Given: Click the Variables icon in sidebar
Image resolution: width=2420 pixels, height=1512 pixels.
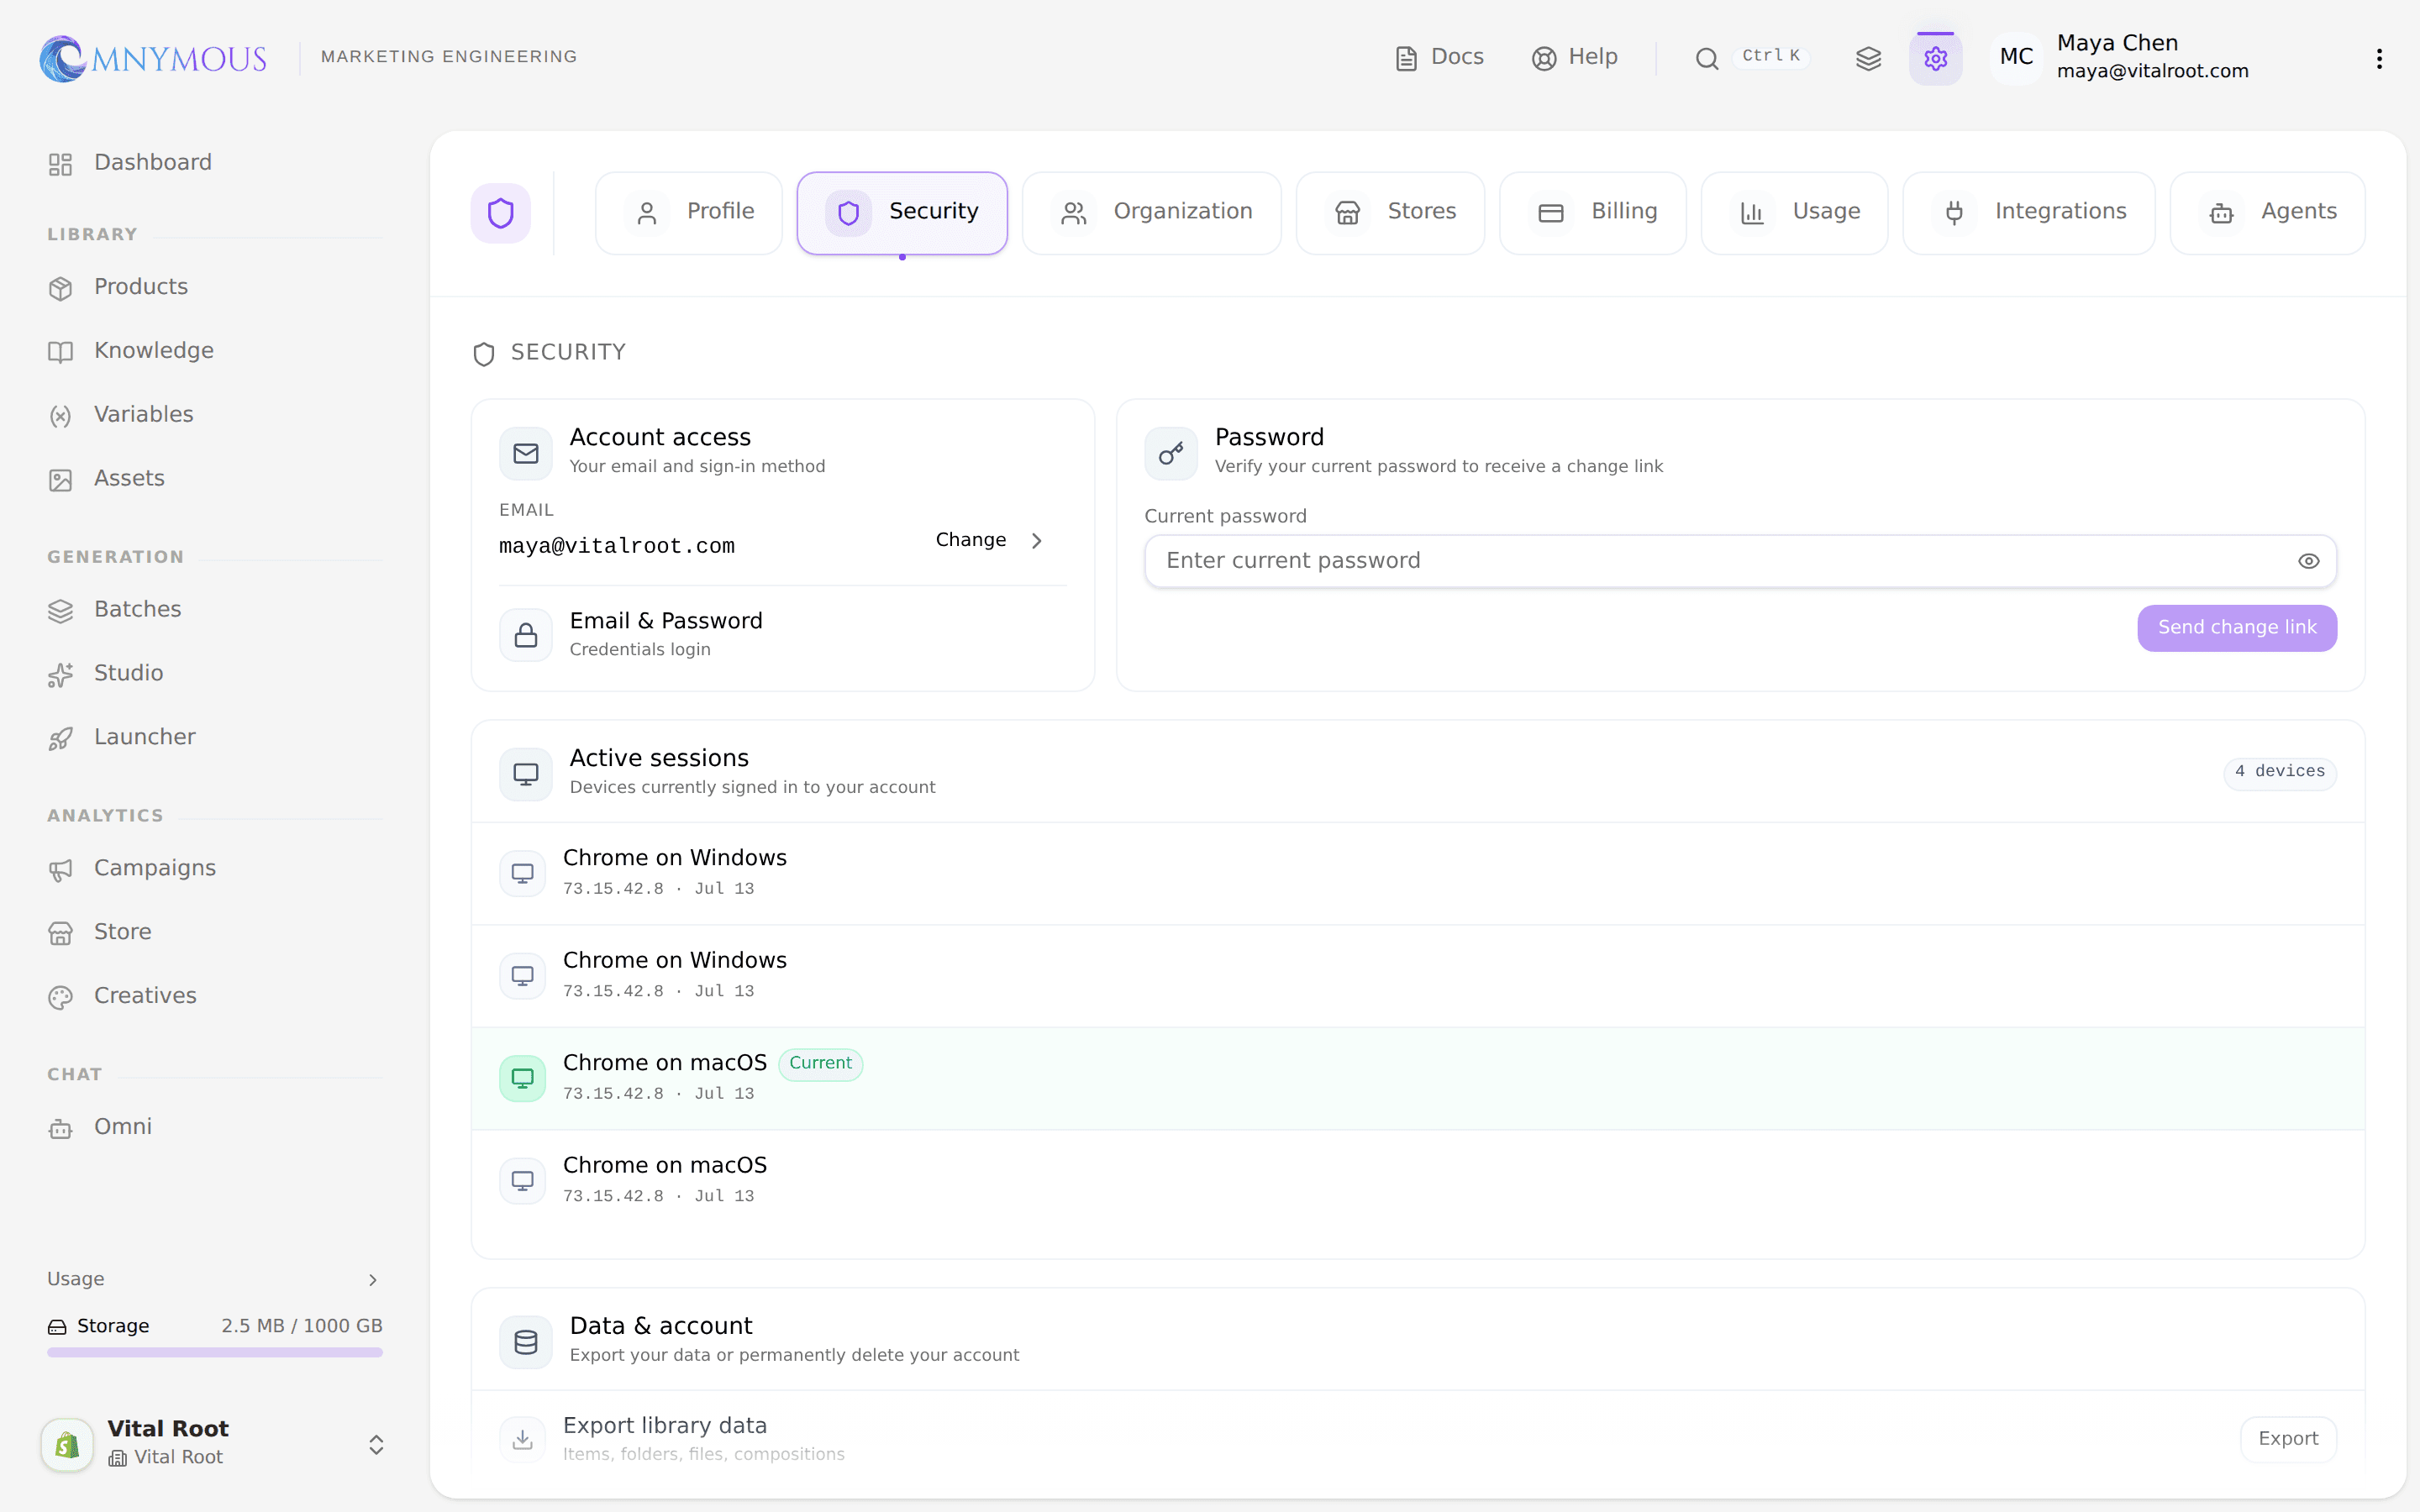Looking at the screenshot, I should pos(60,416).
